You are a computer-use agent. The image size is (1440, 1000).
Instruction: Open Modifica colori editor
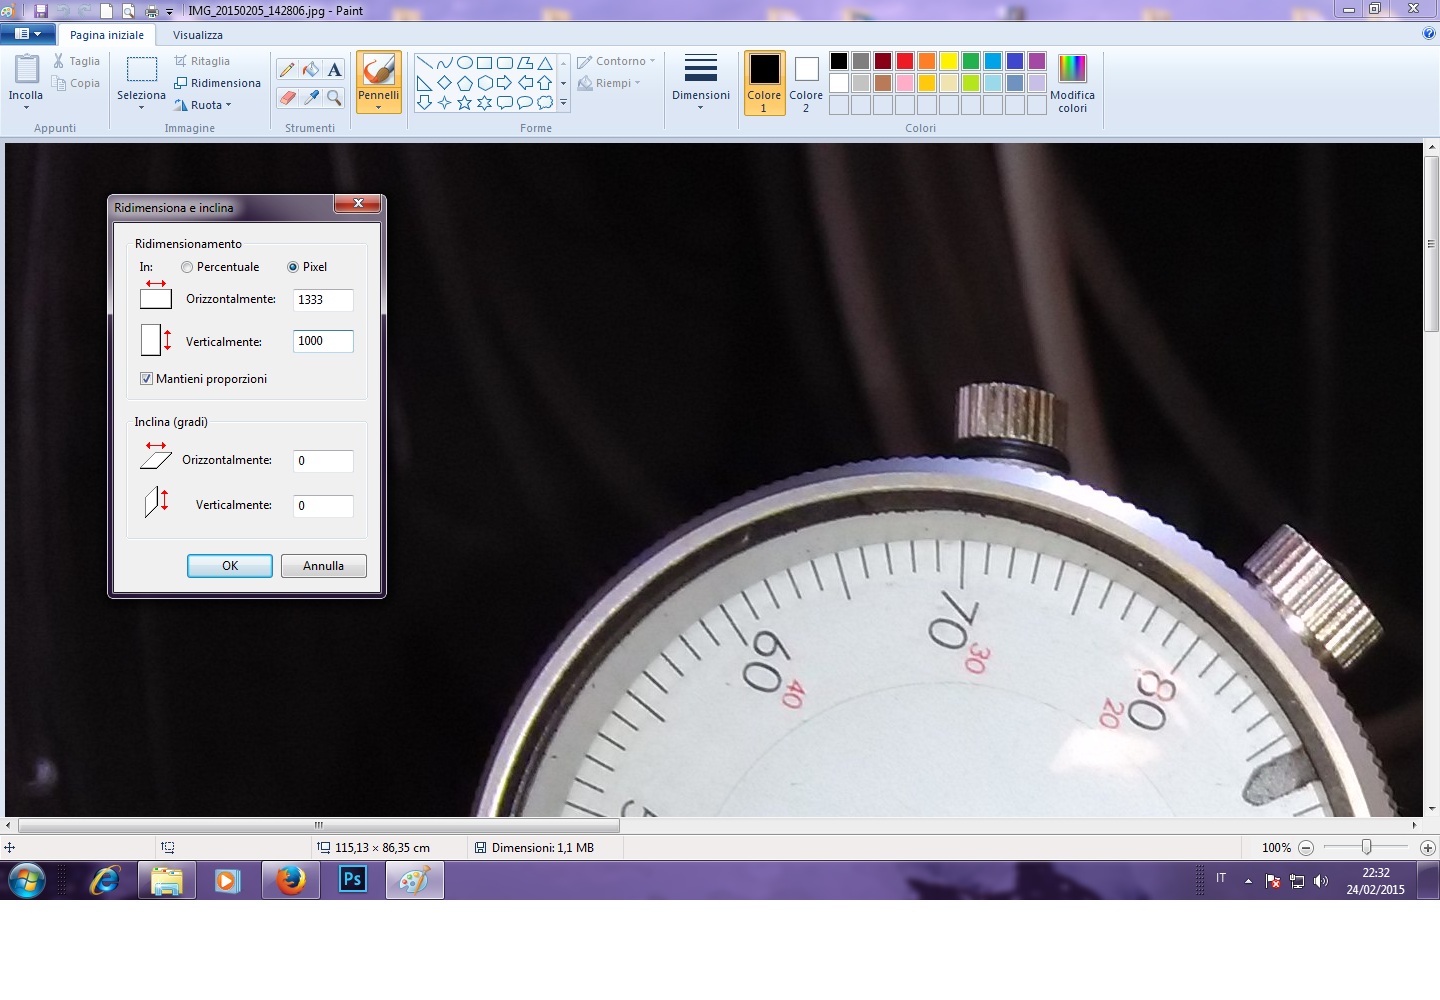coord(1072,83)
